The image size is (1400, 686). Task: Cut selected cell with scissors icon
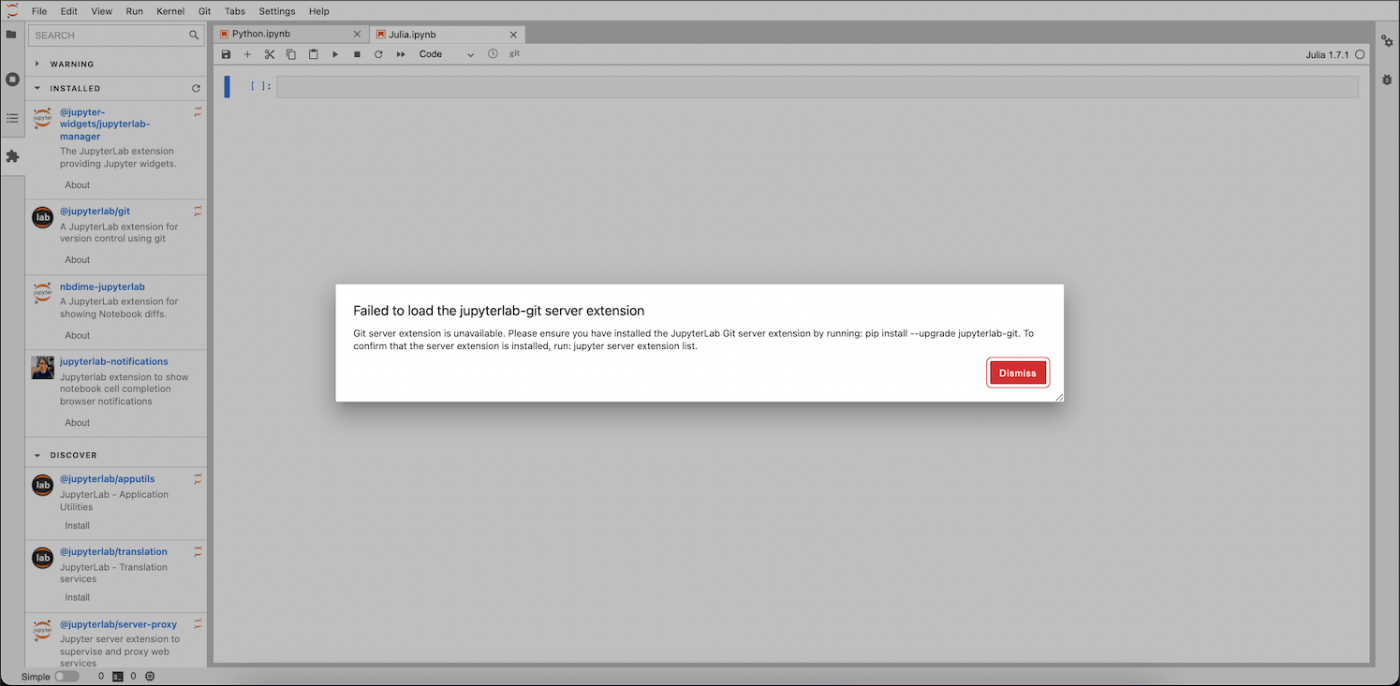269,54
